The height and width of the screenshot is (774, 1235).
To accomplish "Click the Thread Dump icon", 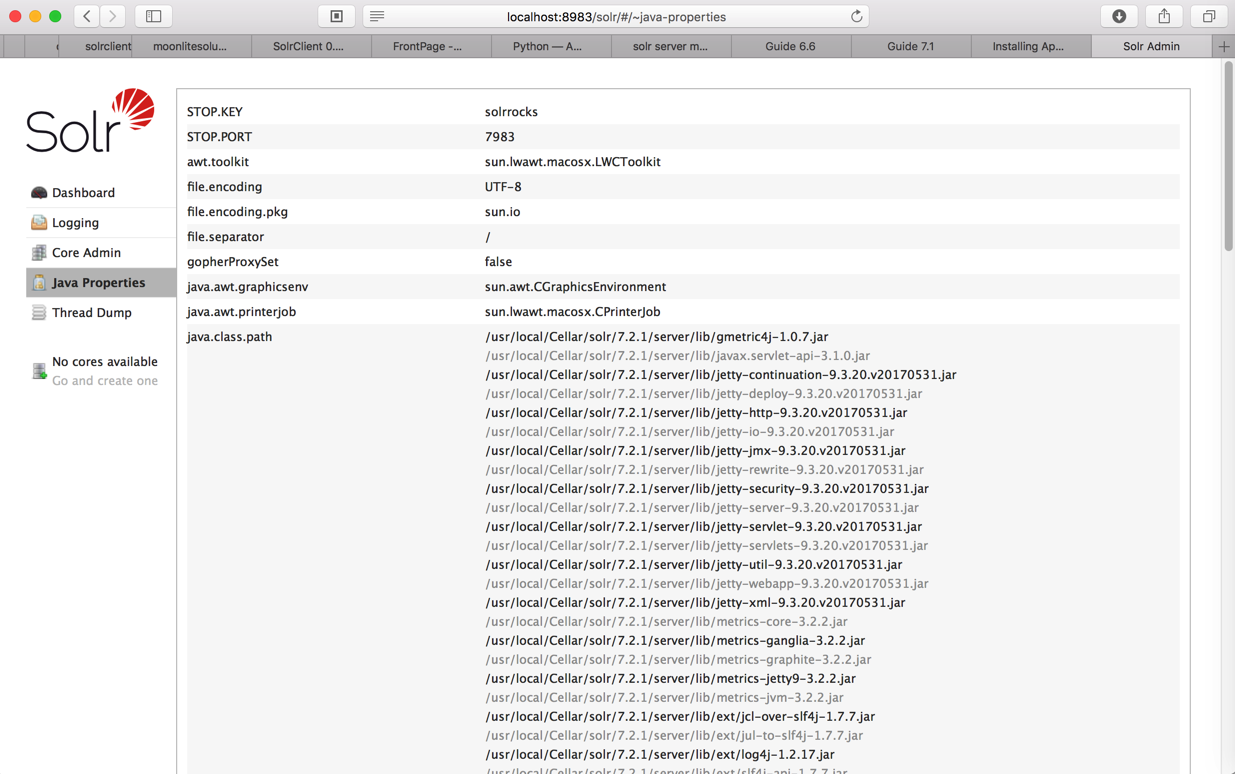I will 39,313.
